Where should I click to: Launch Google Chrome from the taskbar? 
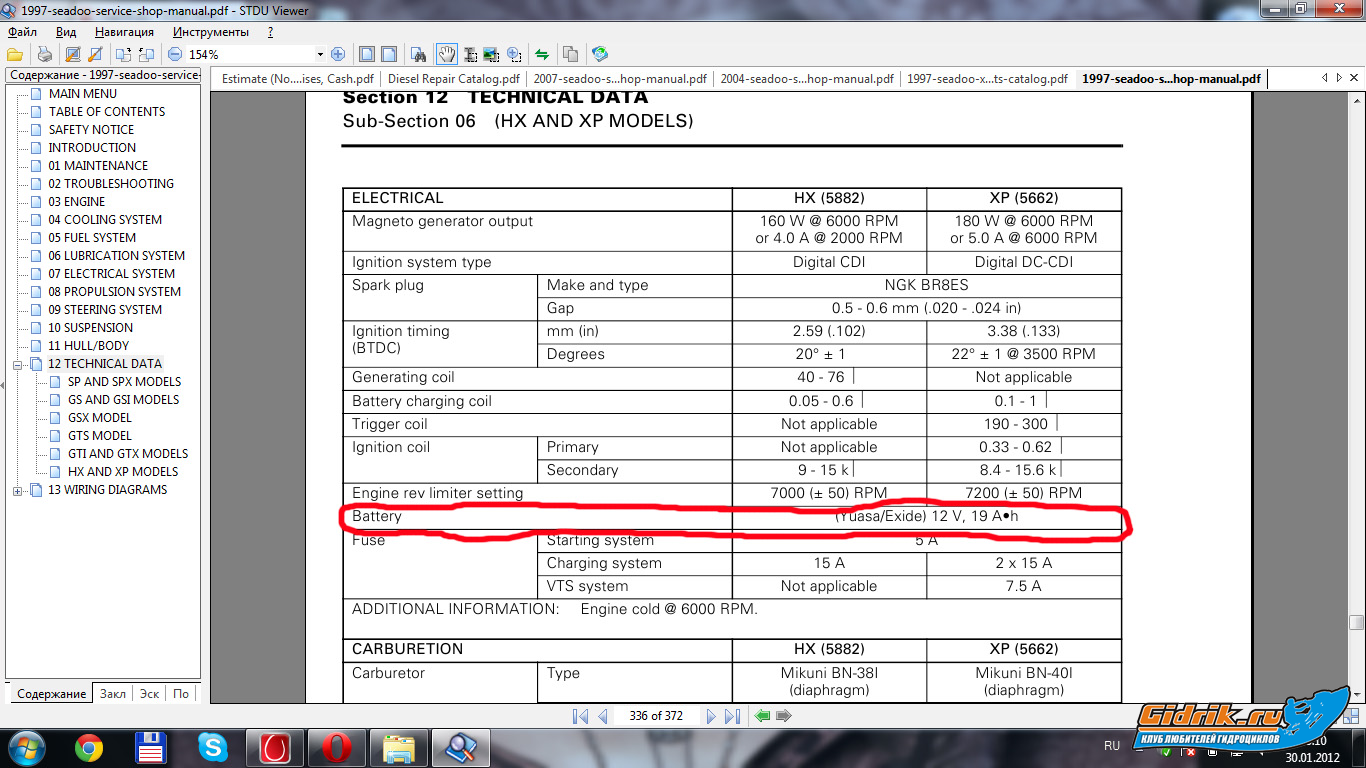tap(89, 747)
